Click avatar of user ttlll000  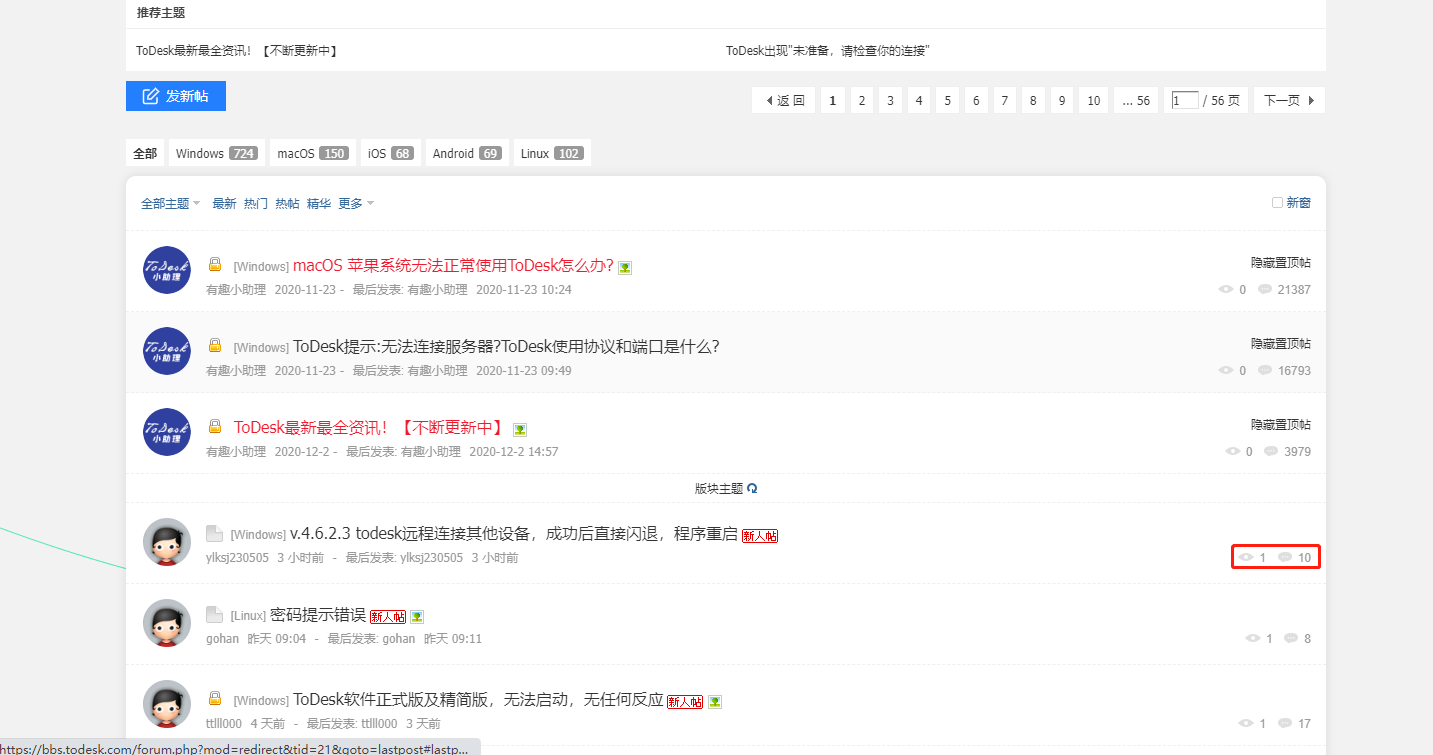point(167,704)
